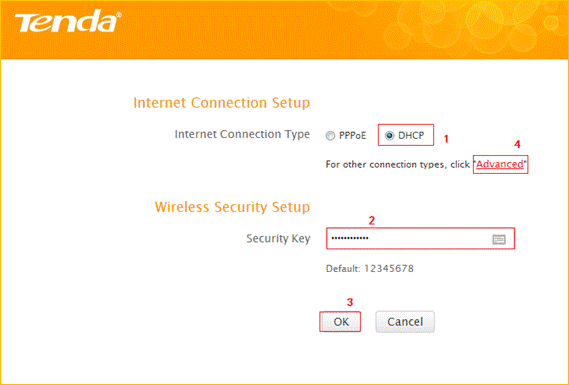This screenshot has height=385, width=569.
Task: Open the Advanced link
Action: (x=500, y=164)
